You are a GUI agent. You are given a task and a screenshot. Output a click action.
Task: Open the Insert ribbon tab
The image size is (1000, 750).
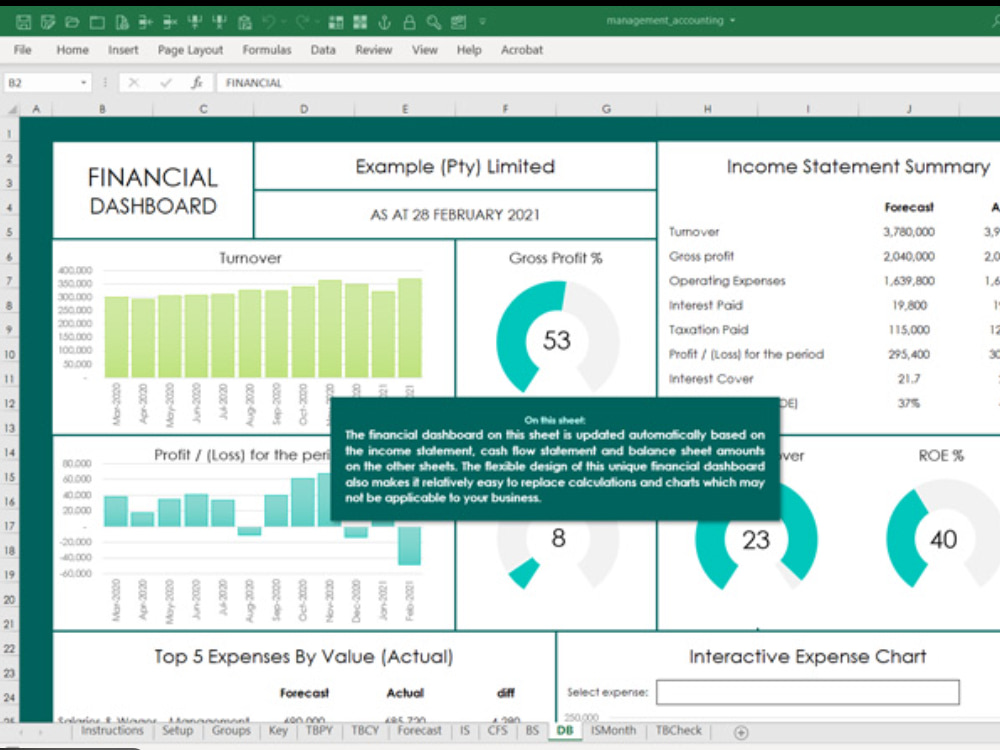click(x=123, y=50)
